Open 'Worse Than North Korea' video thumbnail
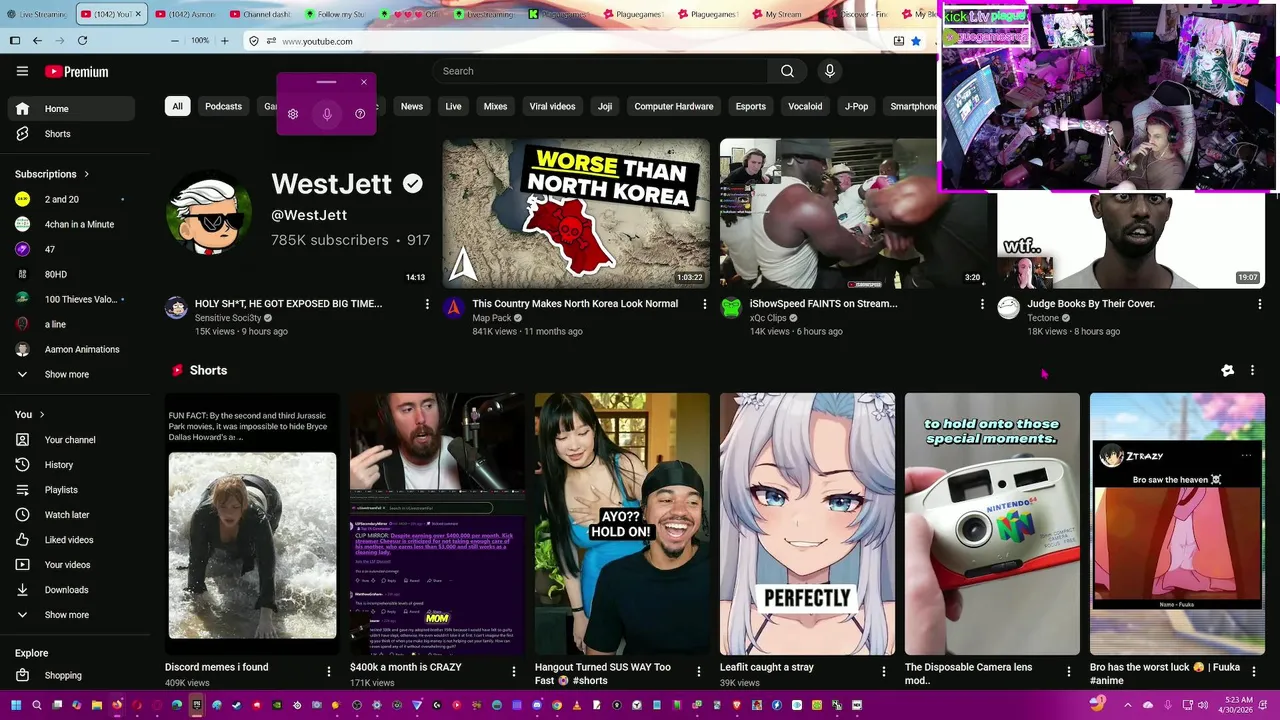Viewport: 1280px width, 720px height. pyautogui.click(x=576, y=213)
